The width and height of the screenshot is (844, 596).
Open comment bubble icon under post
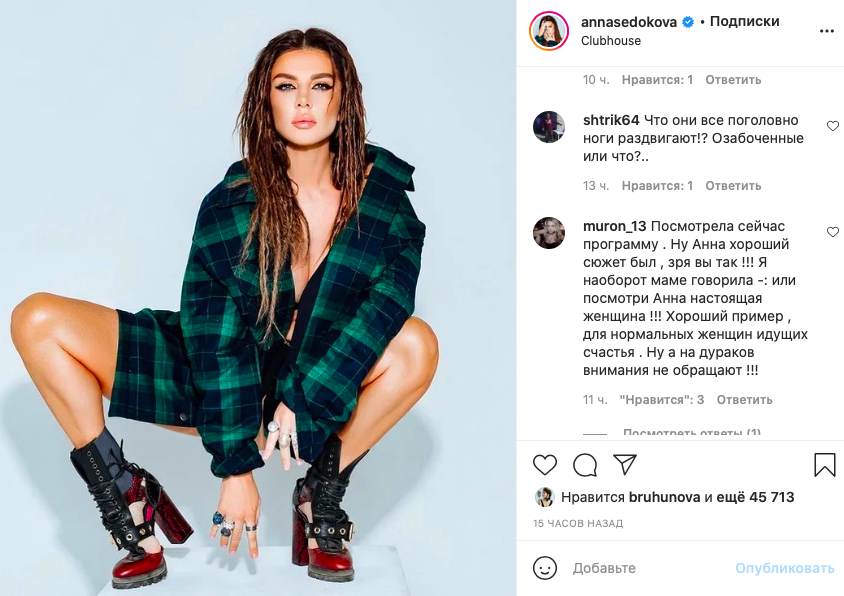(x=585, y=465)
